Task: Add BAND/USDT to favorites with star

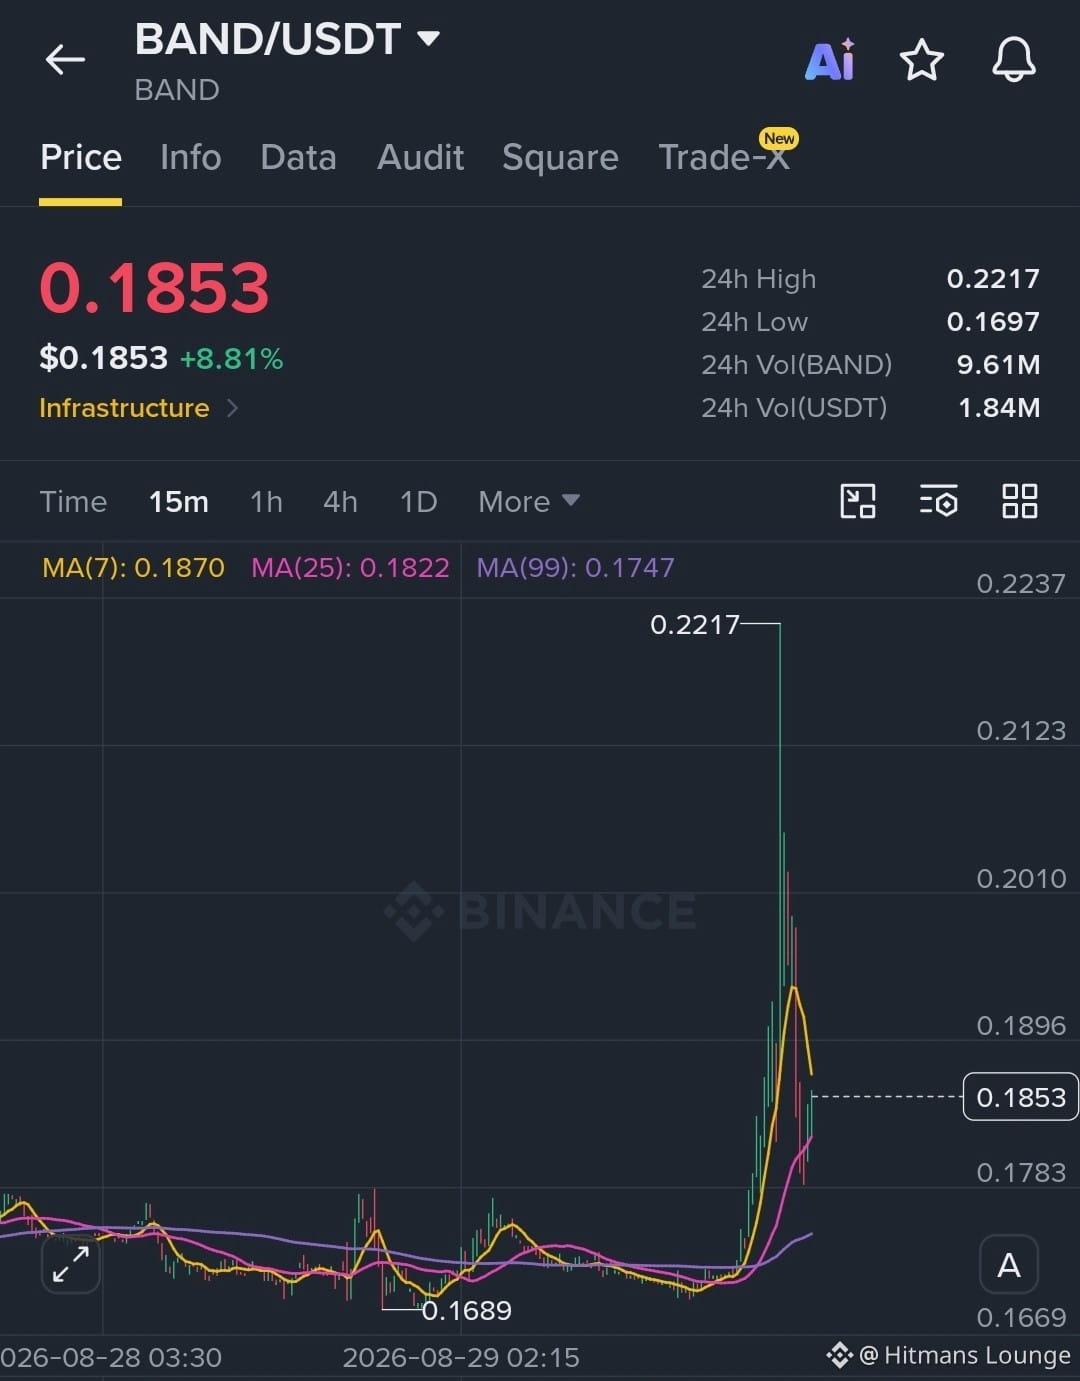Action: coord(921,60)
